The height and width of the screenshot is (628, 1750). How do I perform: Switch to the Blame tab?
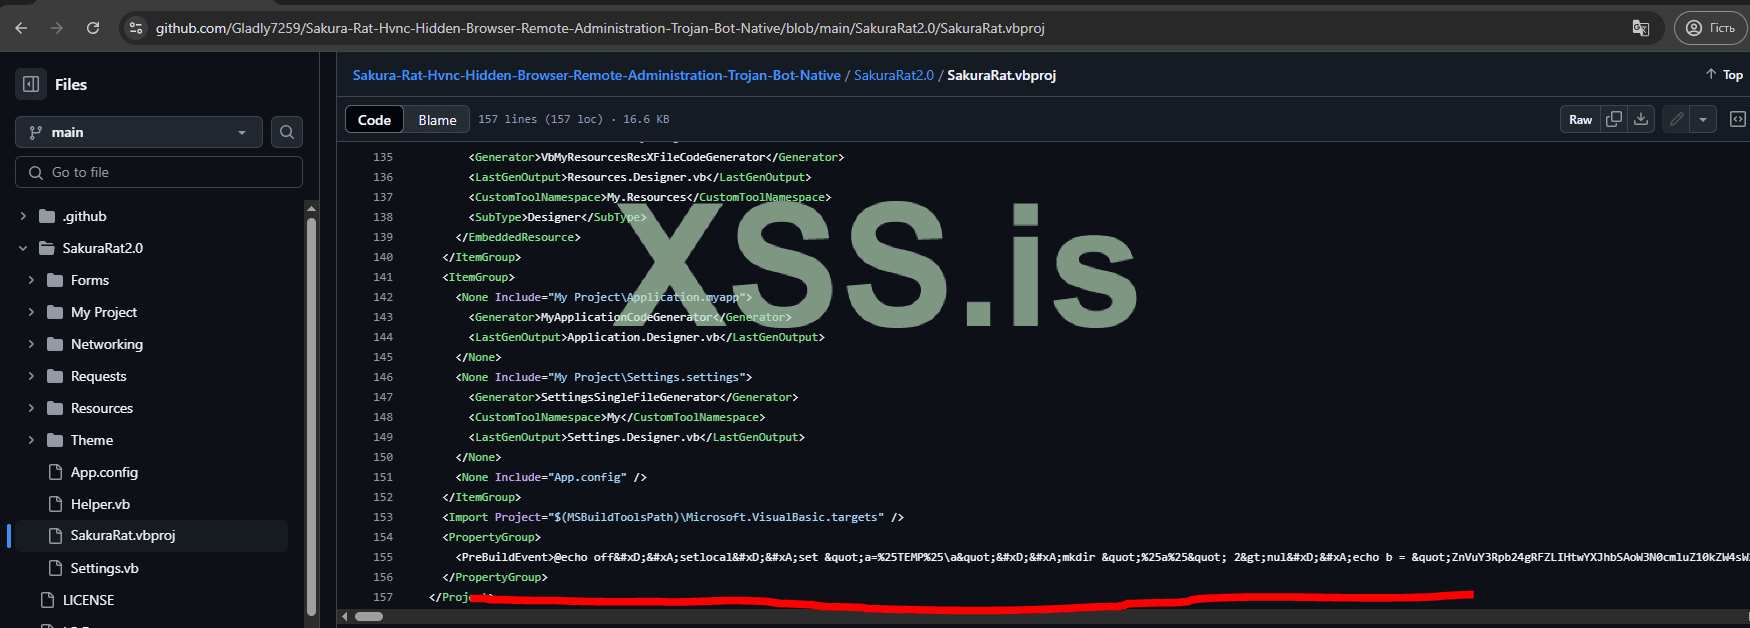[437, 119]
